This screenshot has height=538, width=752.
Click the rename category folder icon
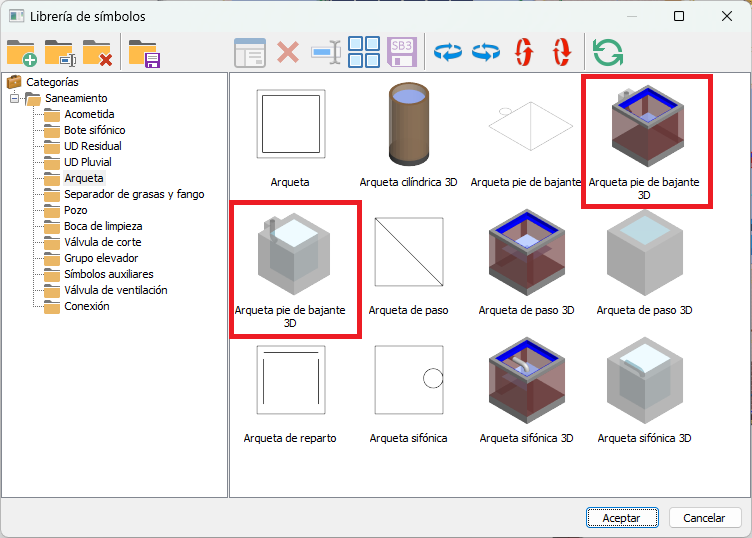(x=60, y=52)
